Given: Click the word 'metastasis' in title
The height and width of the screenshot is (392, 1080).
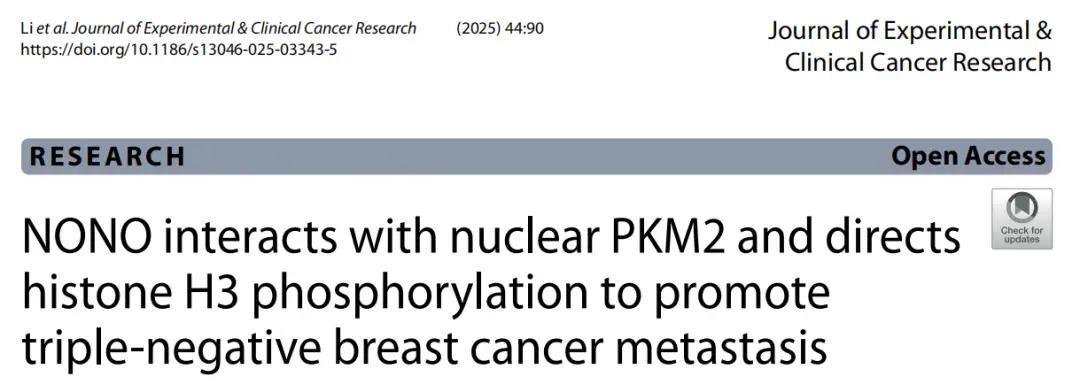Looking at the screenshot, I should [721, 350].
